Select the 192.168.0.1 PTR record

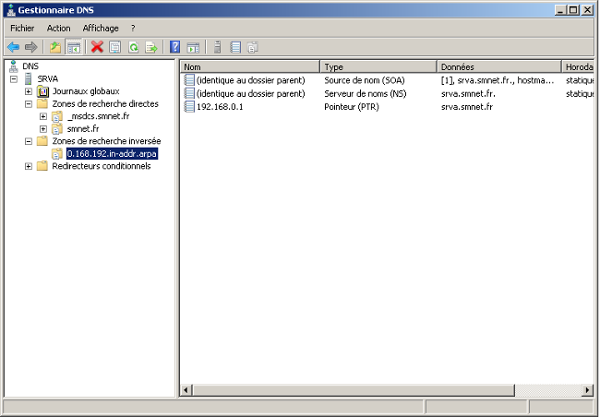219,106
